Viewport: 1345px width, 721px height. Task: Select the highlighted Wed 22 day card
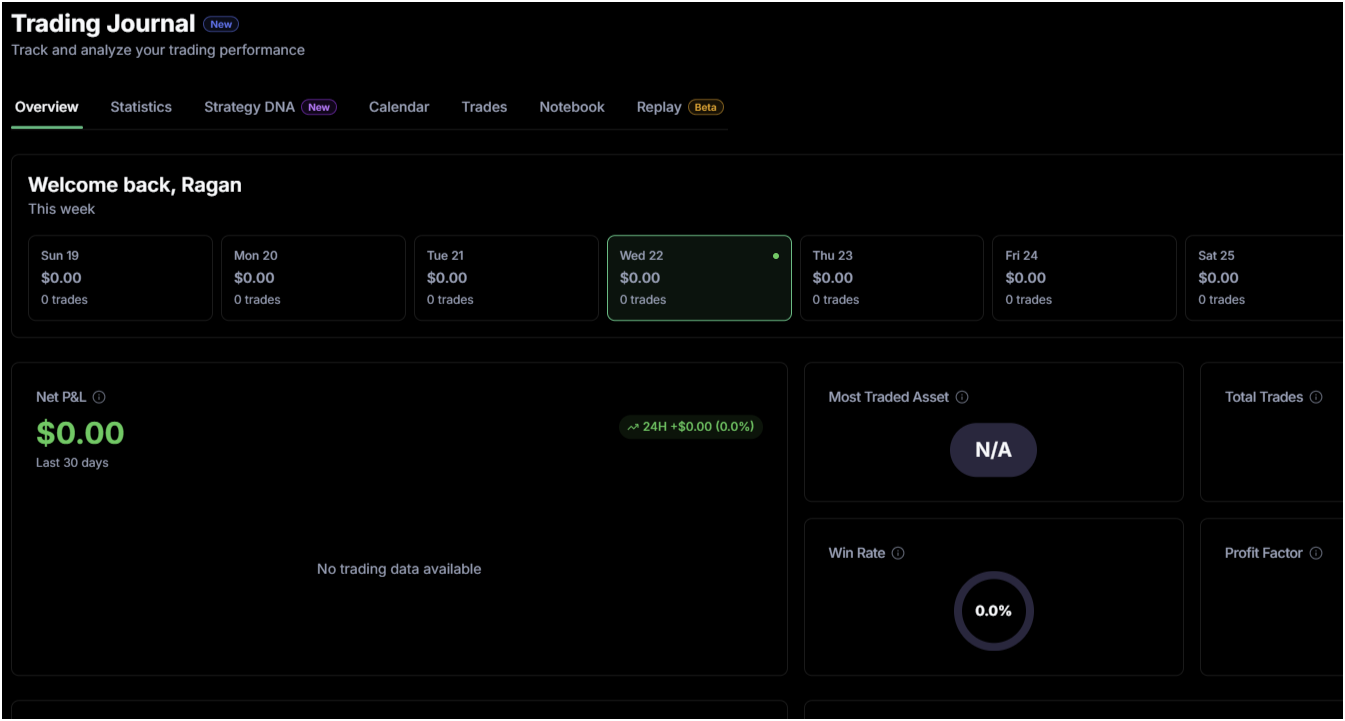[699, 278]
